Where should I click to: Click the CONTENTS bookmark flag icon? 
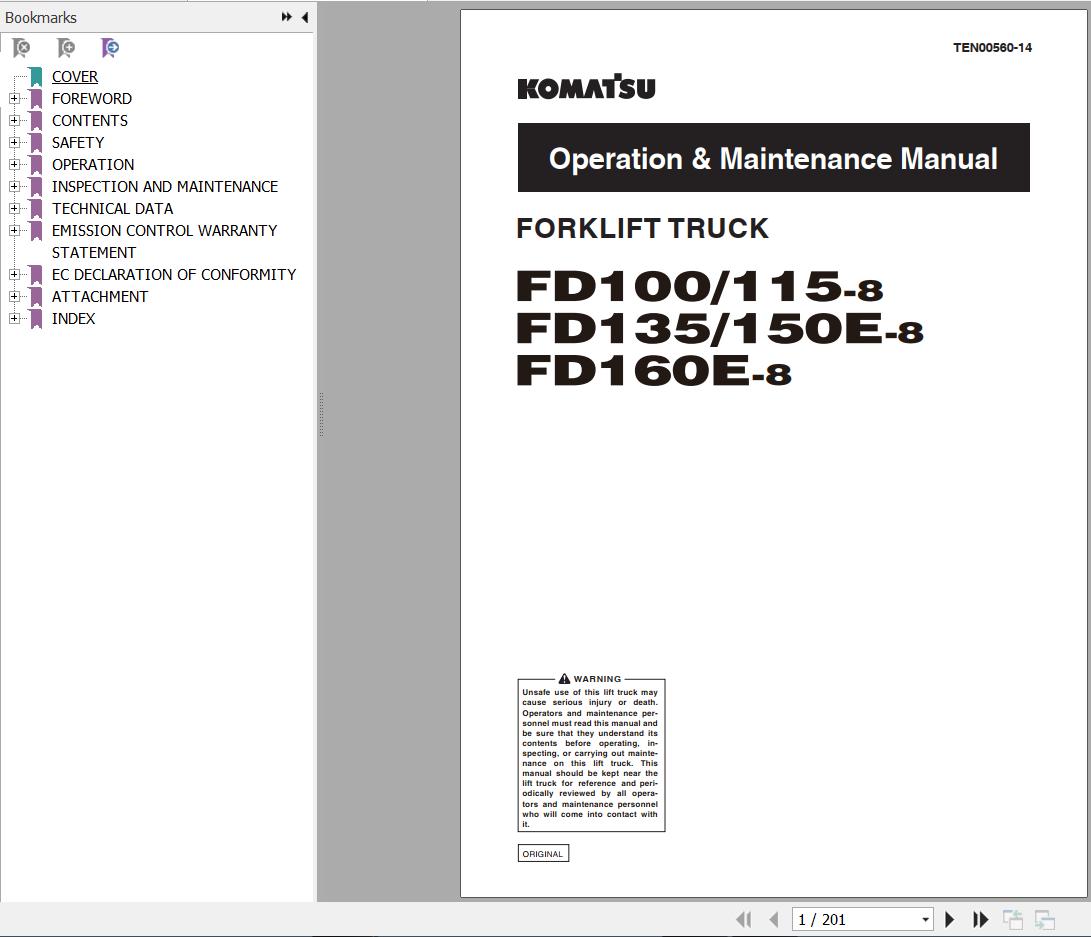click(36, 120)
